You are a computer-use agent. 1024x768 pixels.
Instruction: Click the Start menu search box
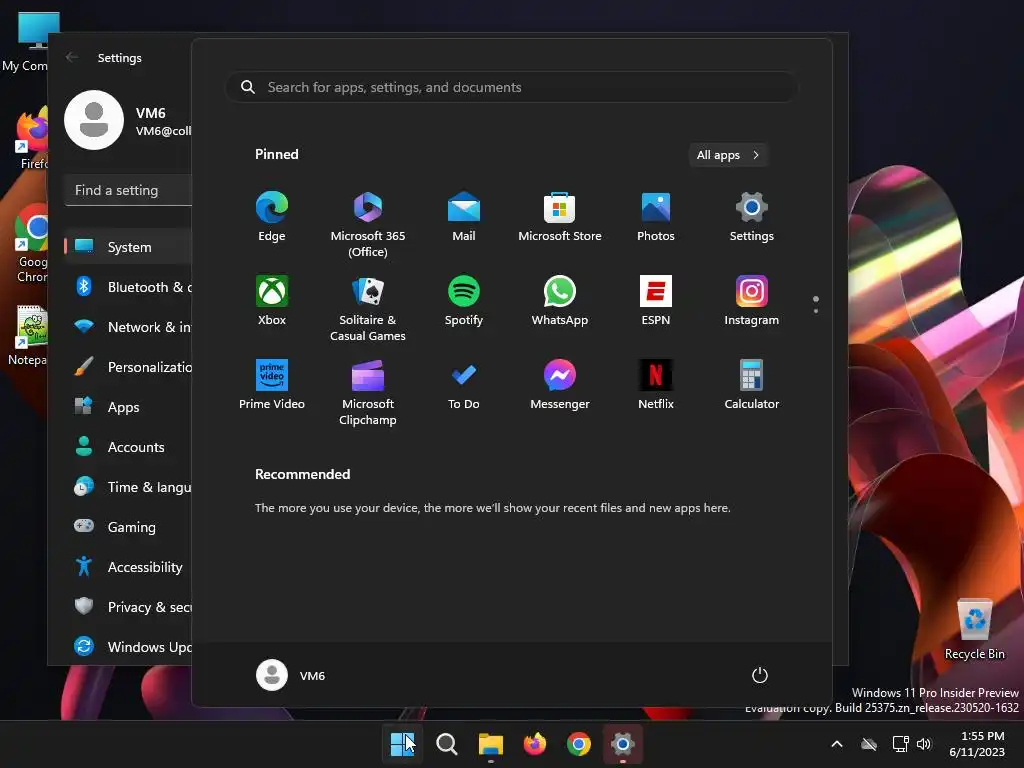coord(512,87)
